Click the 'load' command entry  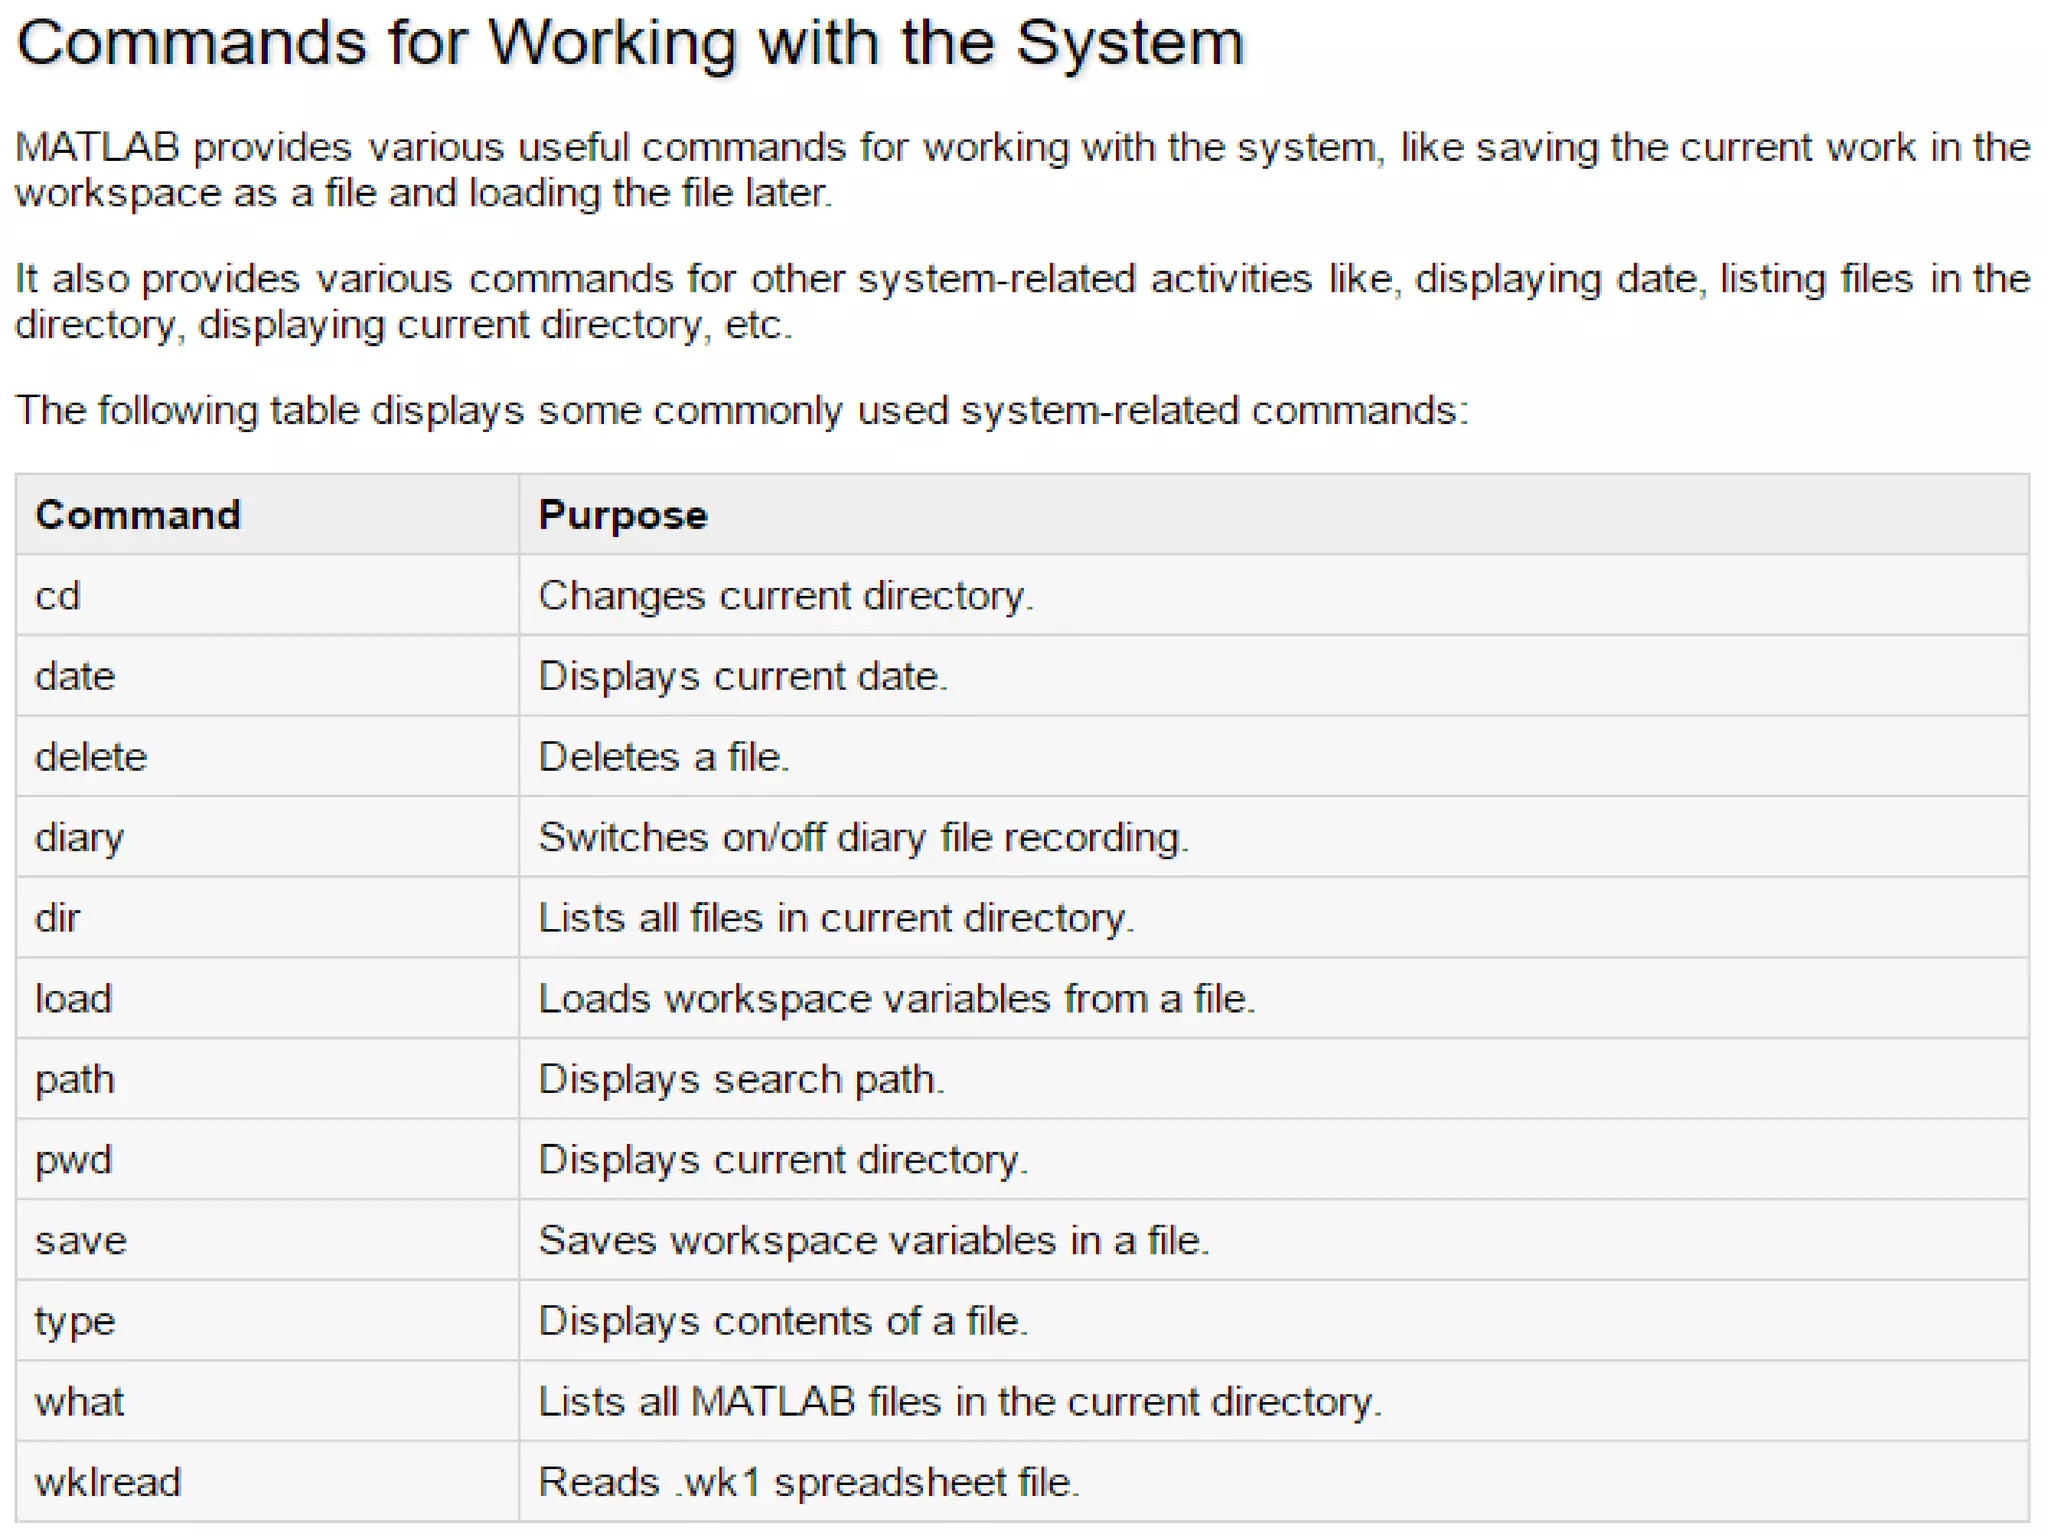74,999
